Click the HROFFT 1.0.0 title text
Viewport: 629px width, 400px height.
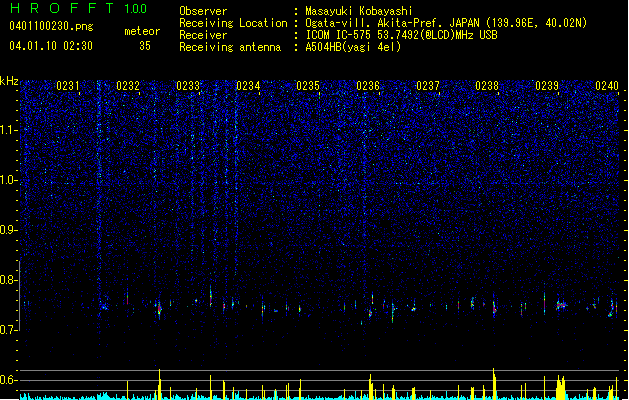click(79, 8)
